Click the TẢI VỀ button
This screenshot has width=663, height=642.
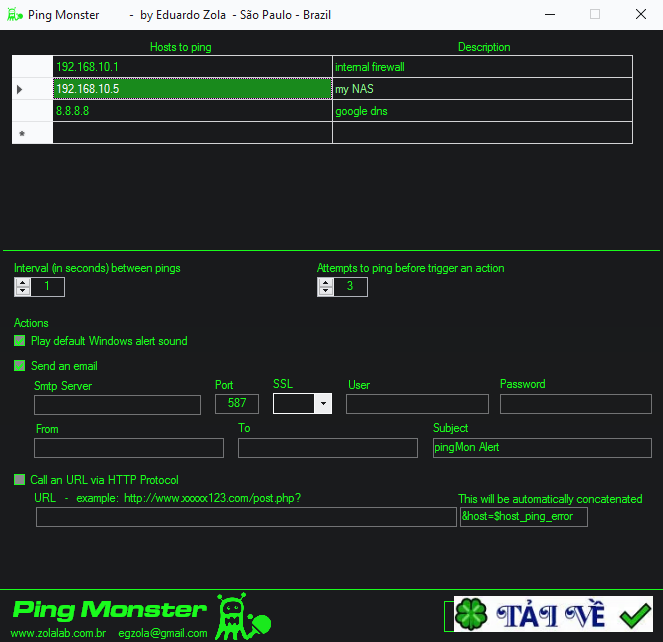(x=553, y=614)
